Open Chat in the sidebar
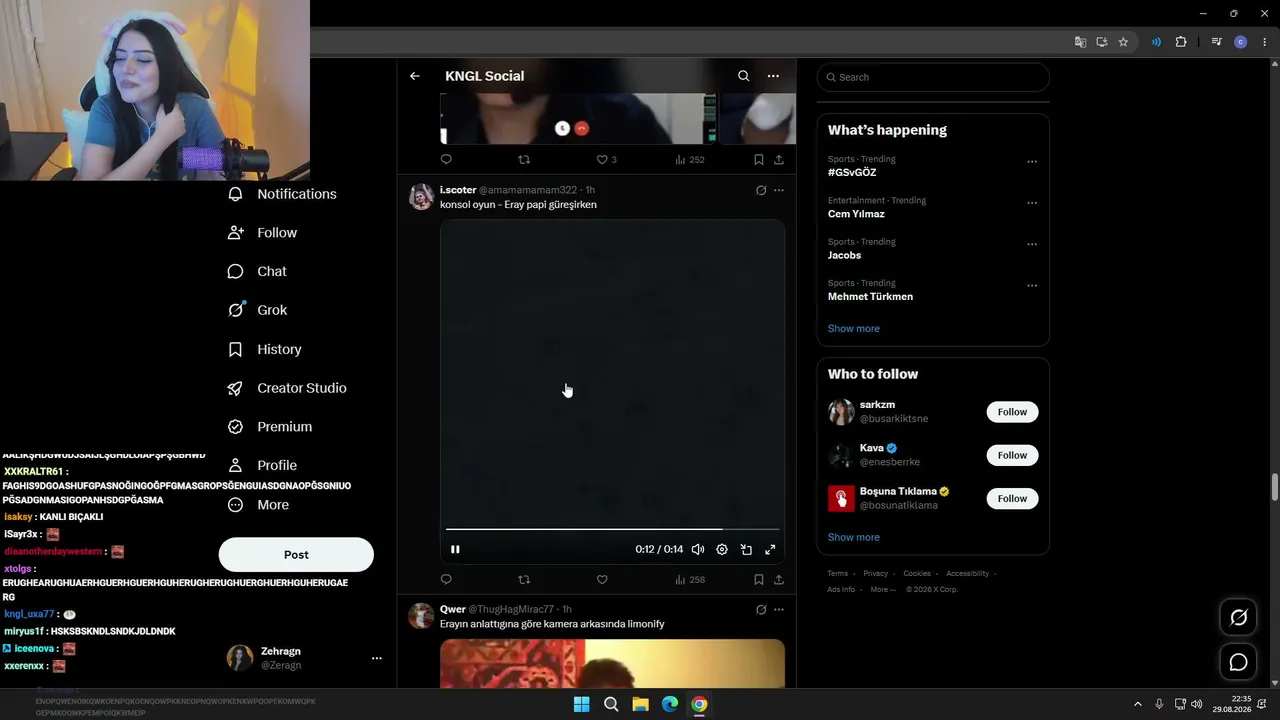 257,272
